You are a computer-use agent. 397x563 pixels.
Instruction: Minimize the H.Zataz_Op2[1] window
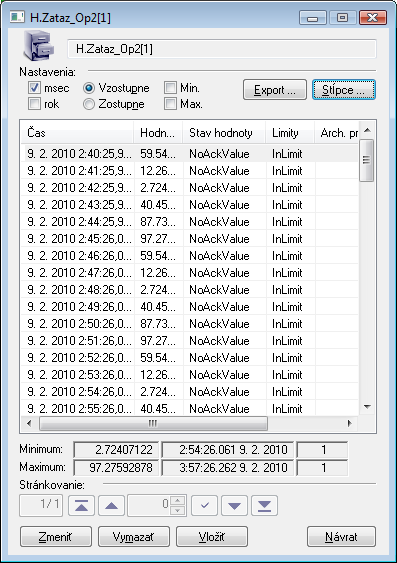313,18
